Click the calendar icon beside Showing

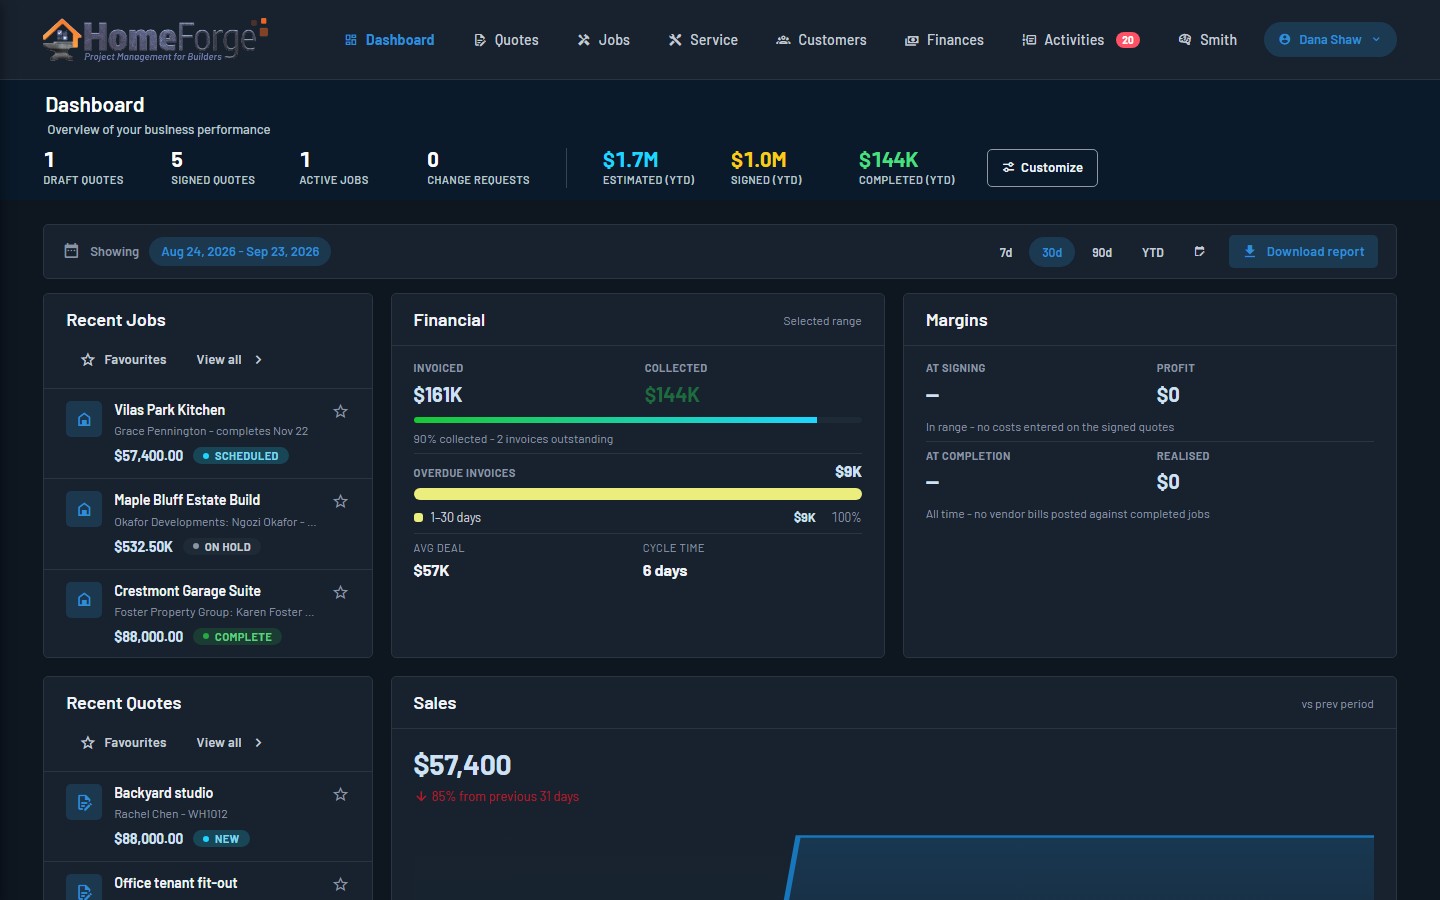[x=71, y=251]
